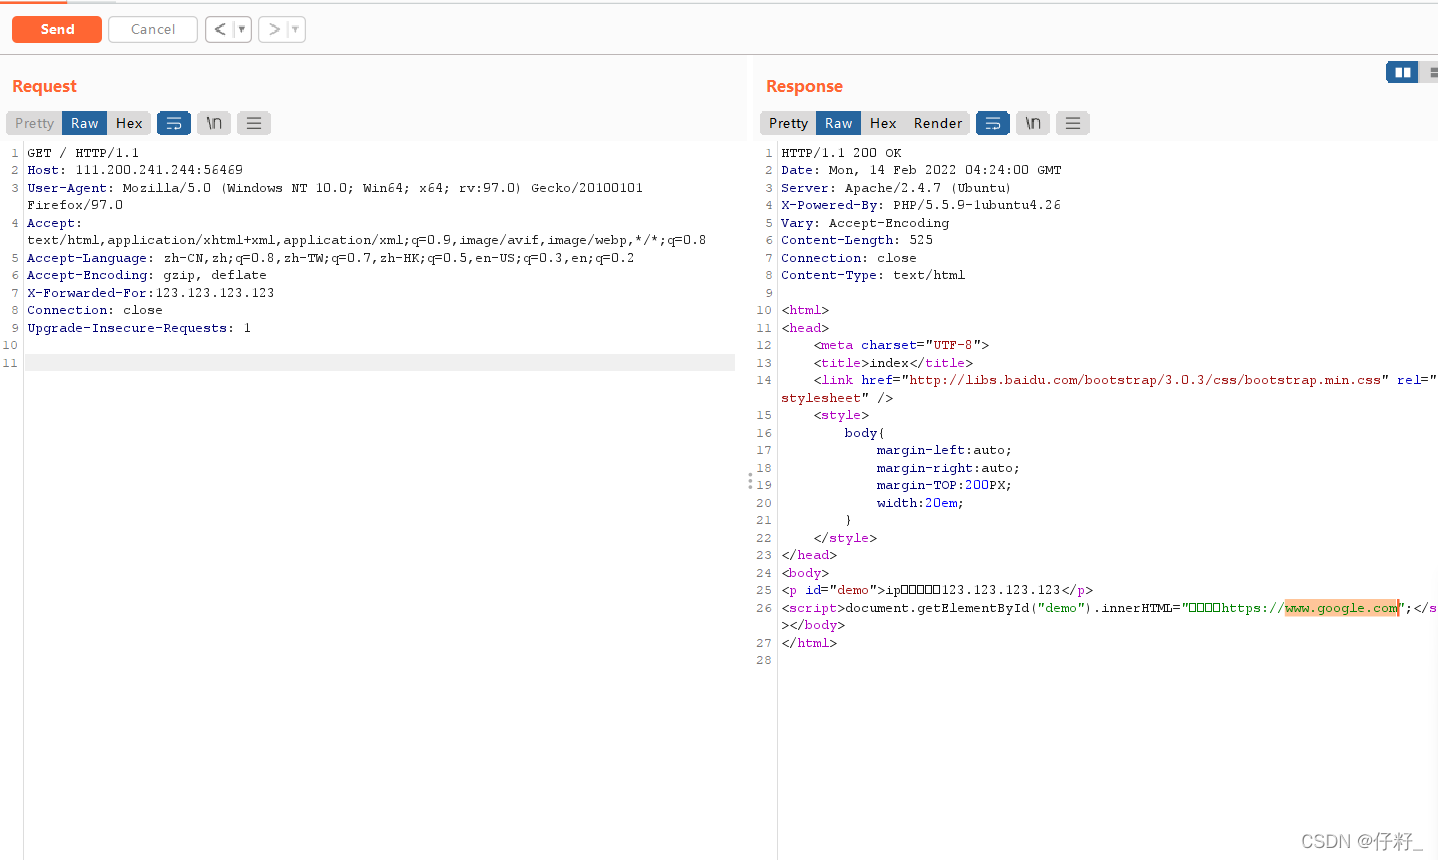The image size is (1438, 860).
Task: Click the 'HTTP/1.1 200 OK' status line
Action: [841, 153]
